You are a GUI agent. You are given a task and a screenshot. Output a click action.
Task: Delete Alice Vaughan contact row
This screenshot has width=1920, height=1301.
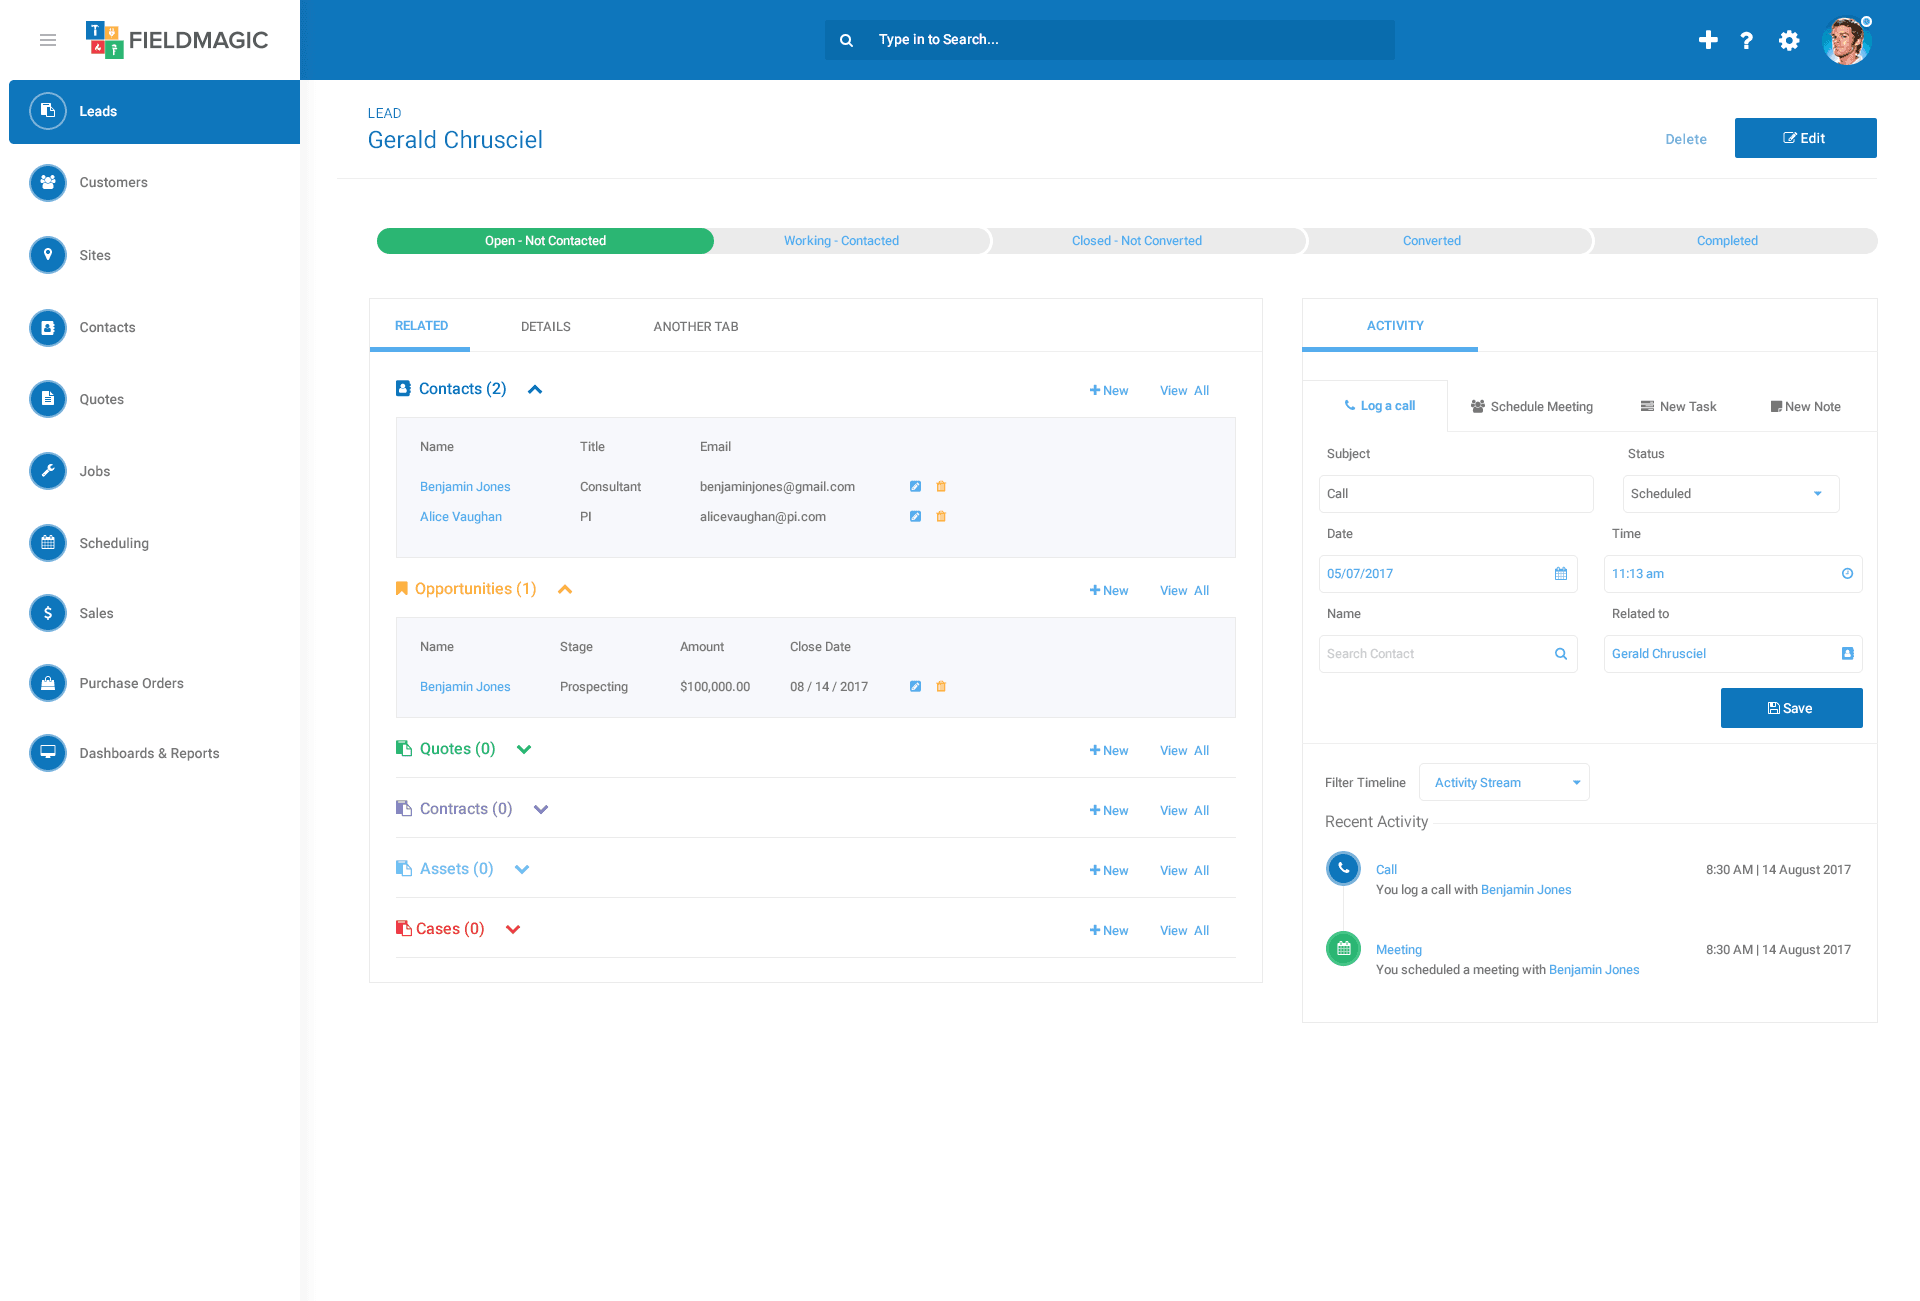click(x=941, y=517)
